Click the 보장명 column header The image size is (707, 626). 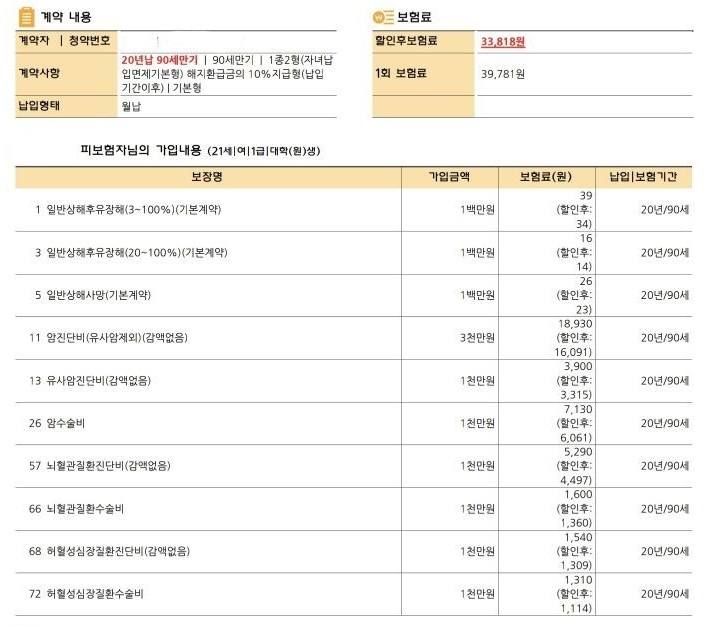click(x=207, y=177)
